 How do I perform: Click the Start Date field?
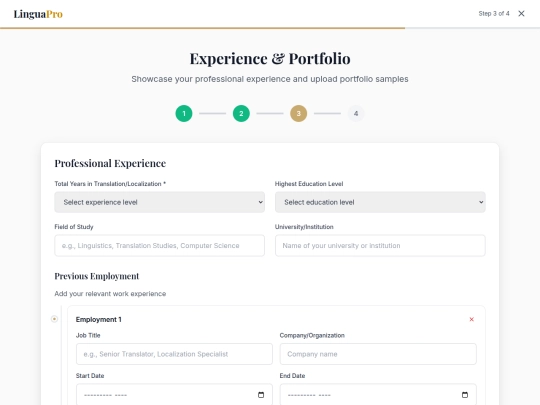[x=174, y=395]
